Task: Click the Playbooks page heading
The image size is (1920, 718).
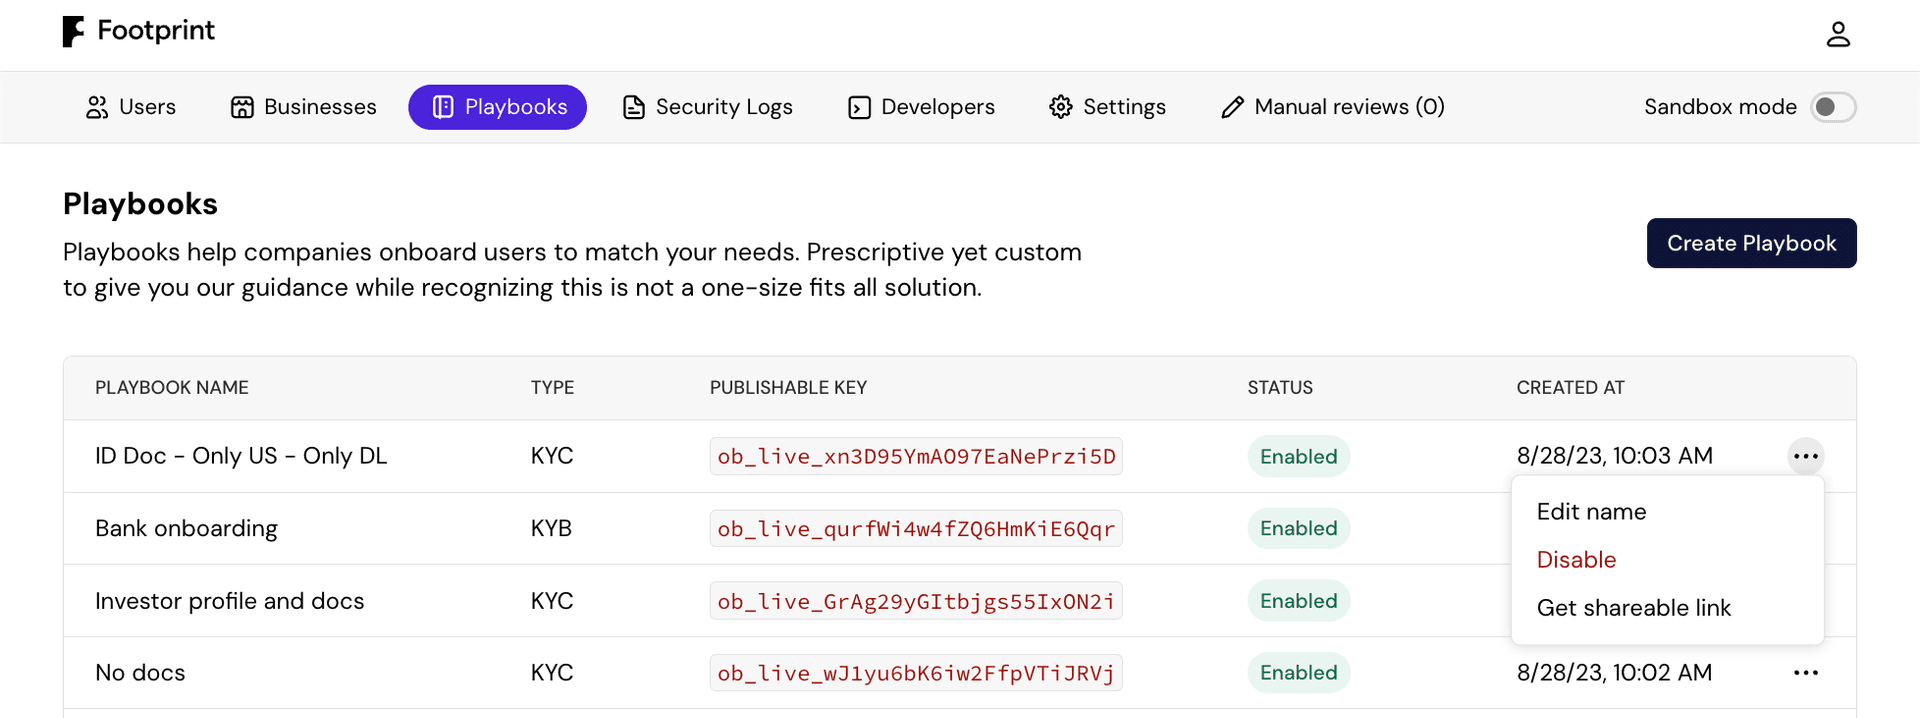Action: click(x=140, y=204)
